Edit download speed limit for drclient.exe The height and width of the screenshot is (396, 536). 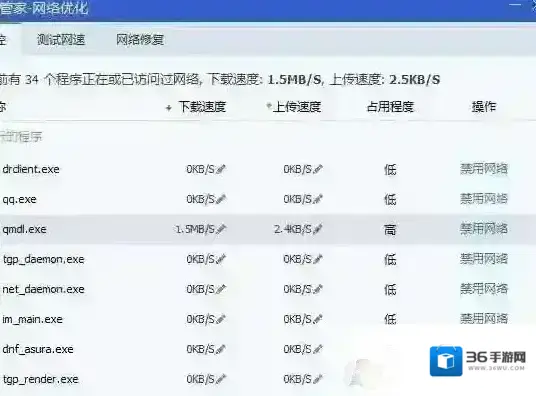[221, 169]
